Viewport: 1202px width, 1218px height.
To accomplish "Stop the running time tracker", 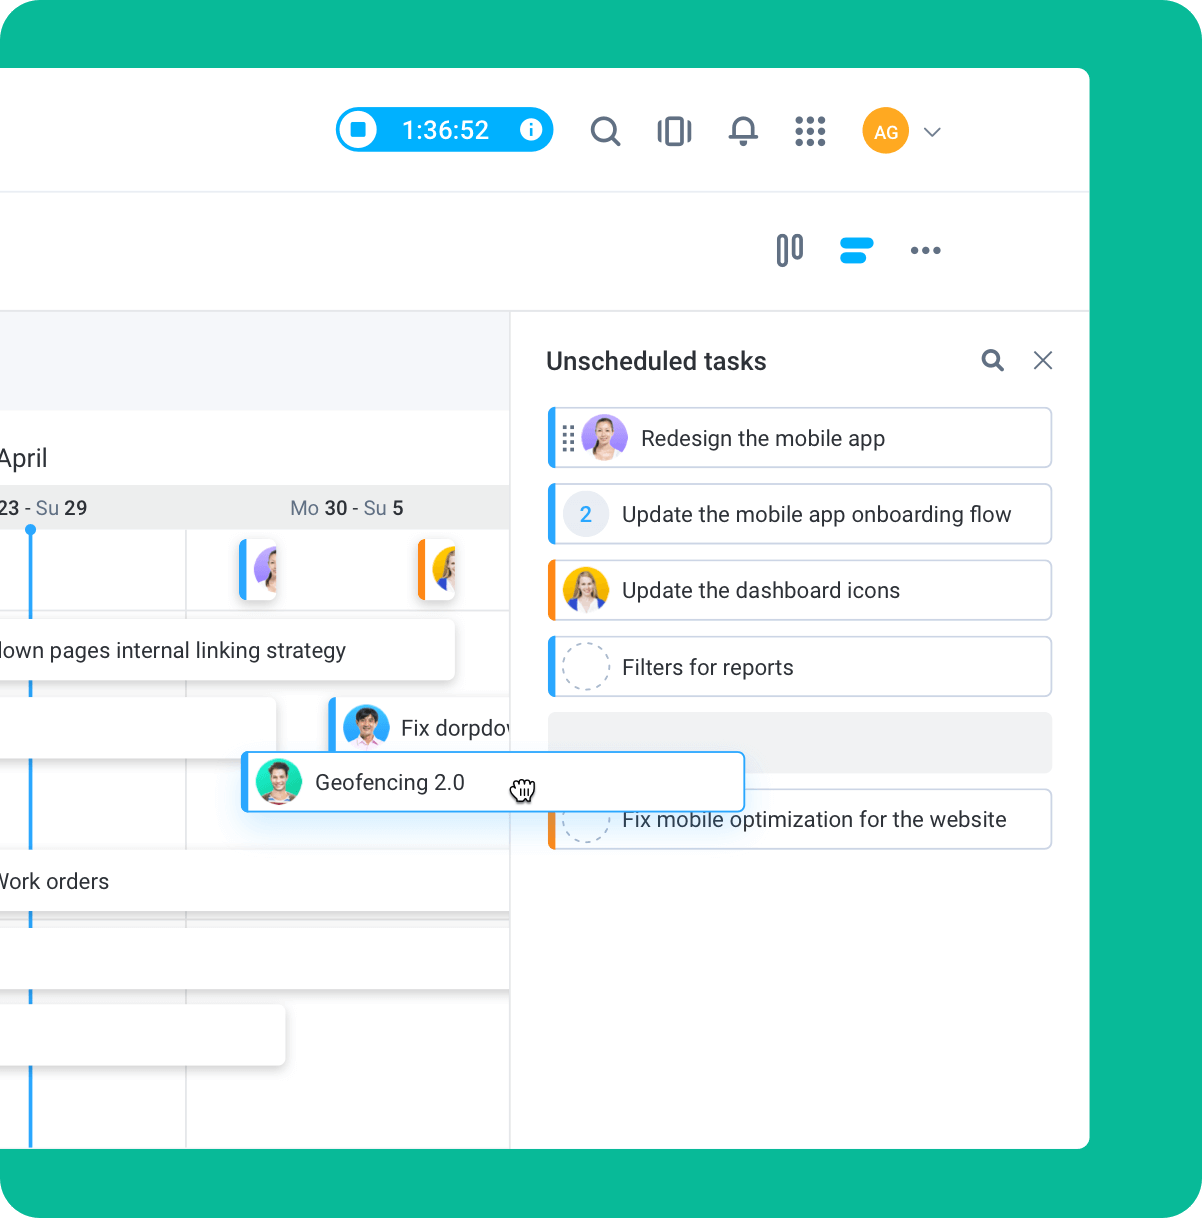I will click(358, 130).
